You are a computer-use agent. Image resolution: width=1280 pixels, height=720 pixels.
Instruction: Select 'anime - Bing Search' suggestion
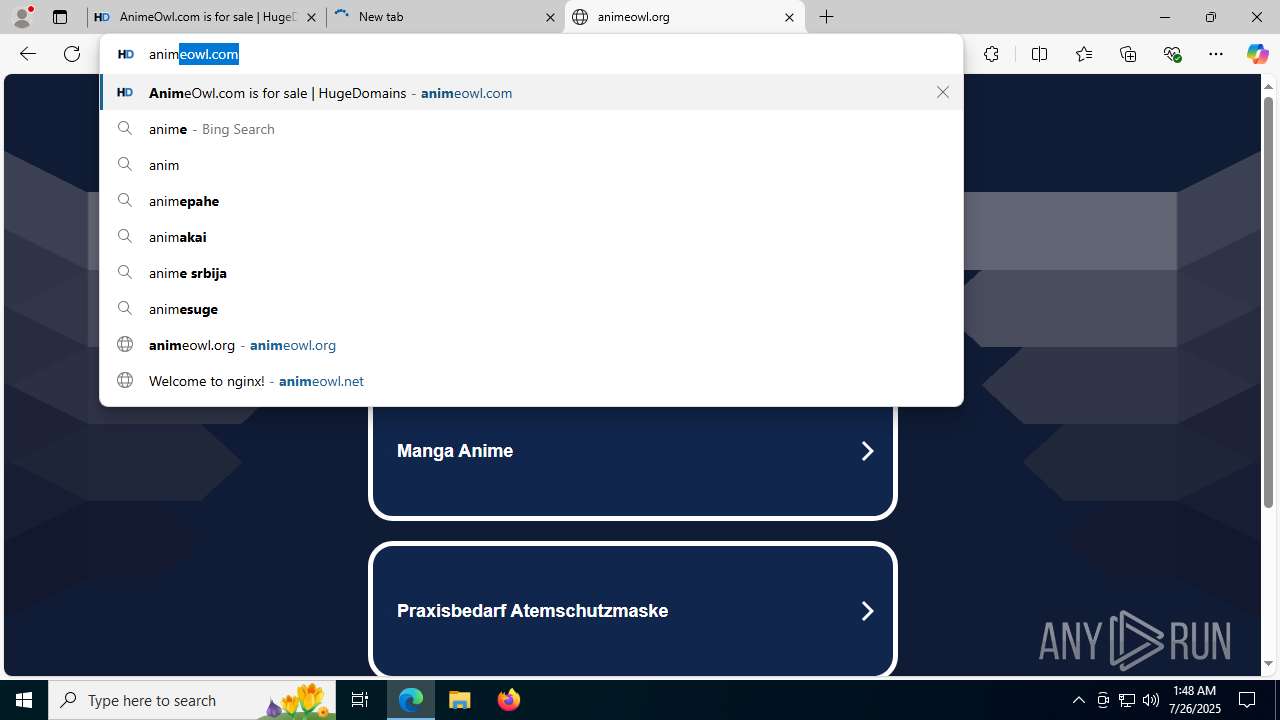click(x=531, y=129)
